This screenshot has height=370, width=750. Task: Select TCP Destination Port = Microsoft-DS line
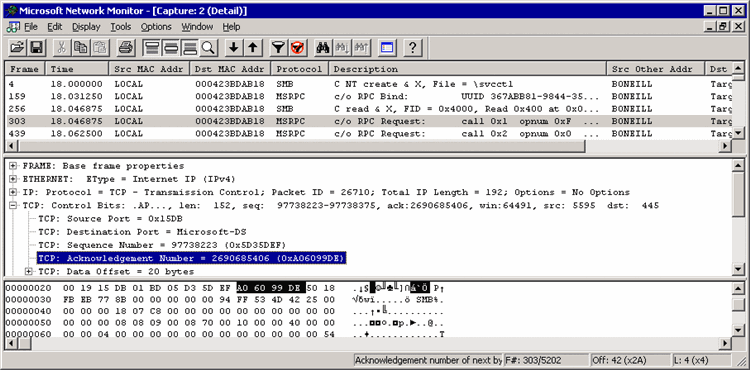(x=142, y=232)
